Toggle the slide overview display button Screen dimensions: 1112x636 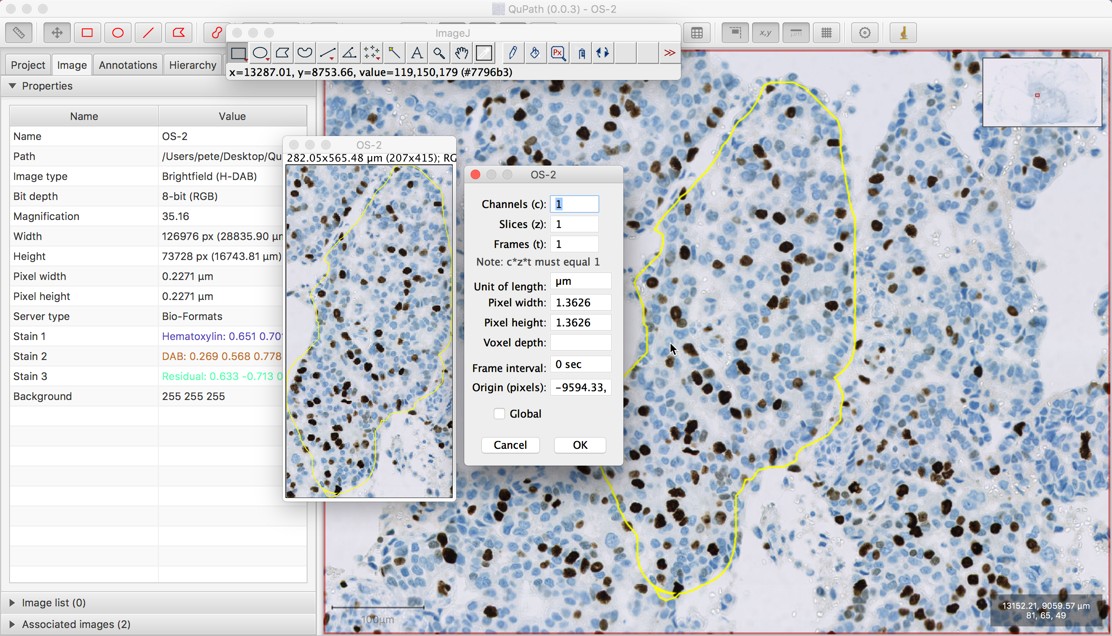(735, 33)
